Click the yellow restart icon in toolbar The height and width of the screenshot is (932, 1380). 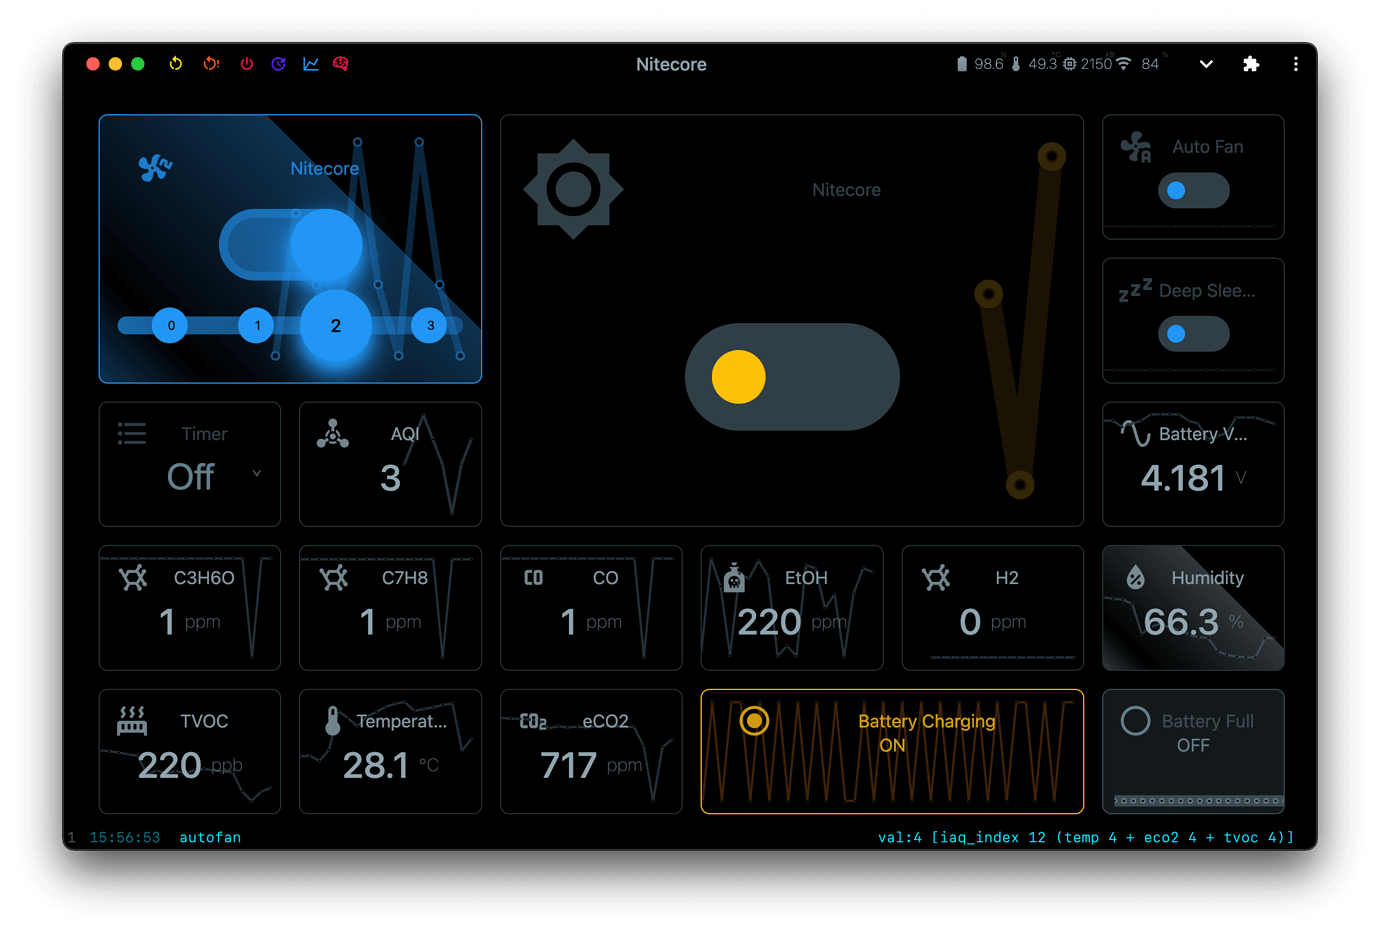tap(175, 63)
